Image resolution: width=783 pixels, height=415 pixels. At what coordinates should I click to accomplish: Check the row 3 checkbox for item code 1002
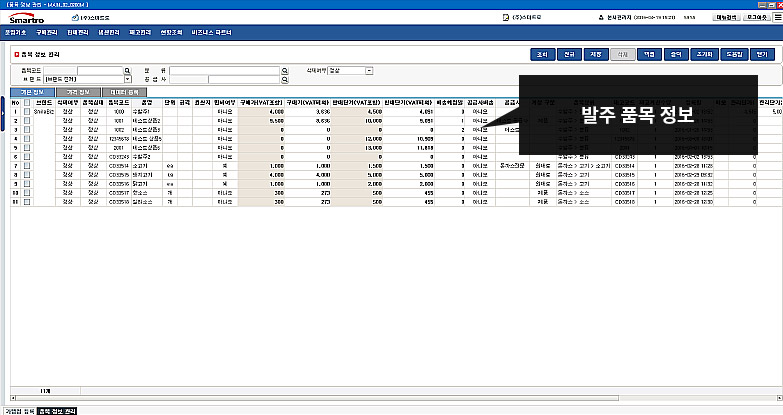point(27,130)
